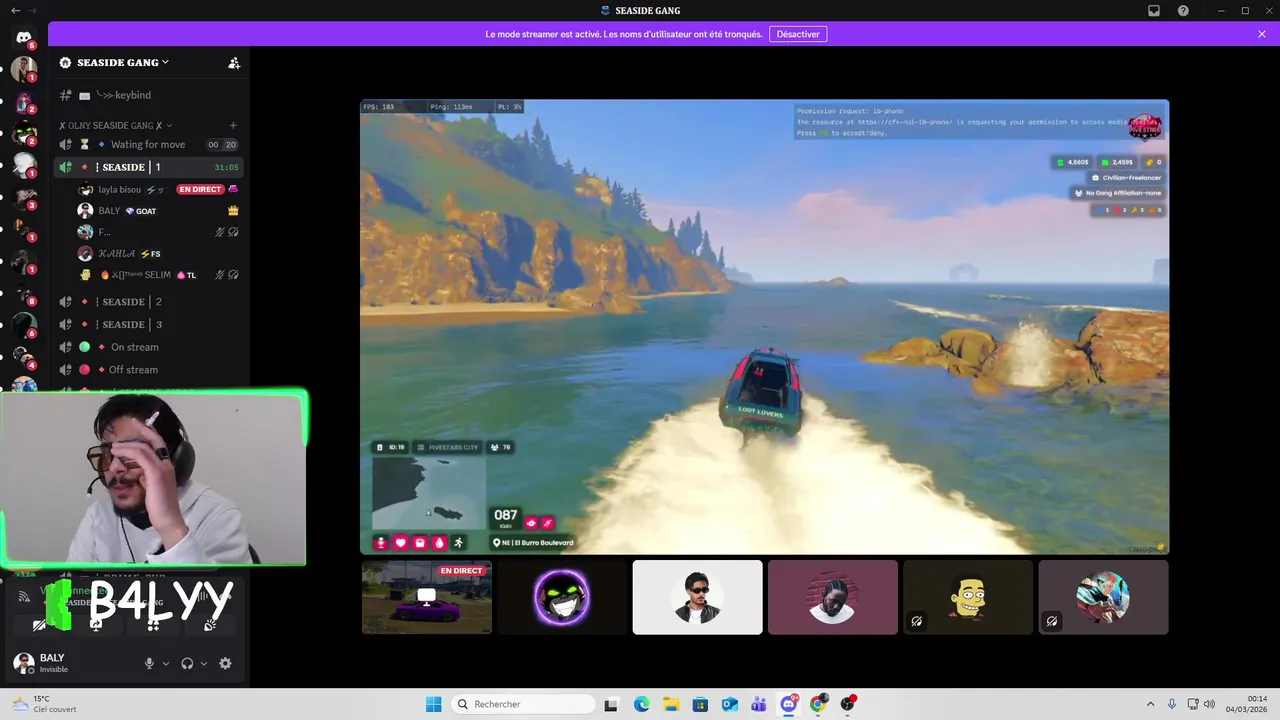Click user BALY in voice channel list
The width and height of the screenshot is (1280, 720).
(x=159, y=211)
